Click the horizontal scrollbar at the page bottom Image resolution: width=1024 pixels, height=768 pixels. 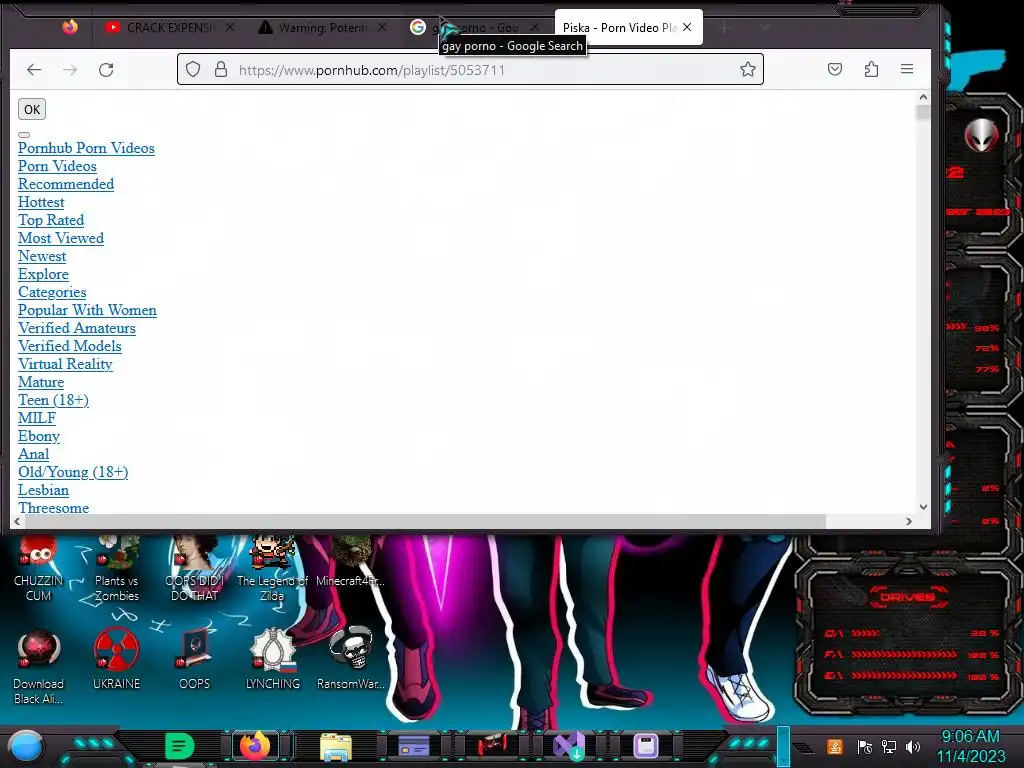(424, 521)
